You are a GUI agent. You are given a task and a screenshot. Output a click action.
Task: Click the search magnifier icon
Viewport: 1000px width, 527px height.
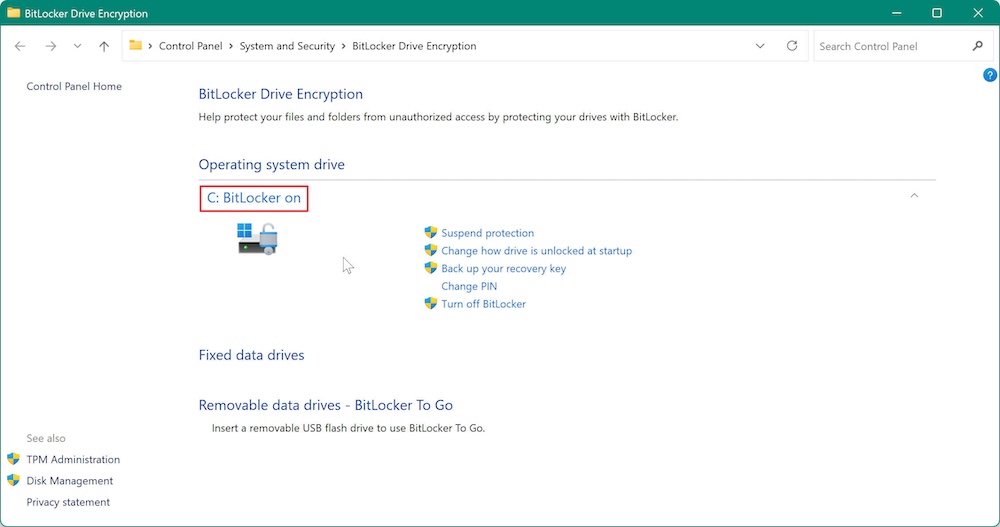pyautogui.click(x=978, y=46)
